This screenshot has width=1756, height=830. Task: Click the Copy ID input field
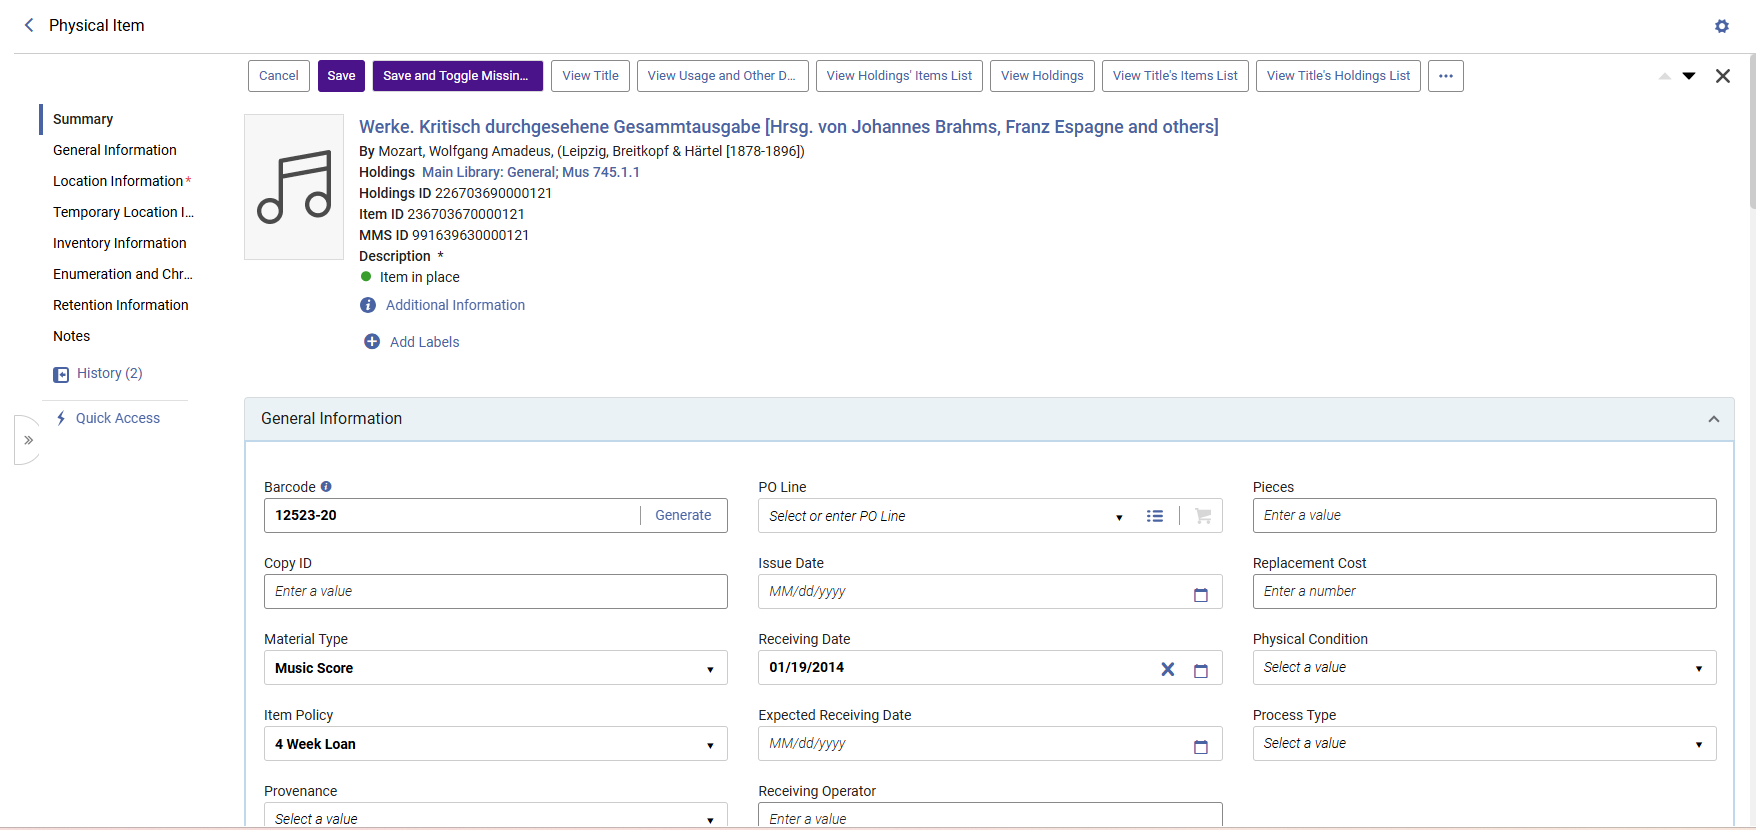[496, 591]
